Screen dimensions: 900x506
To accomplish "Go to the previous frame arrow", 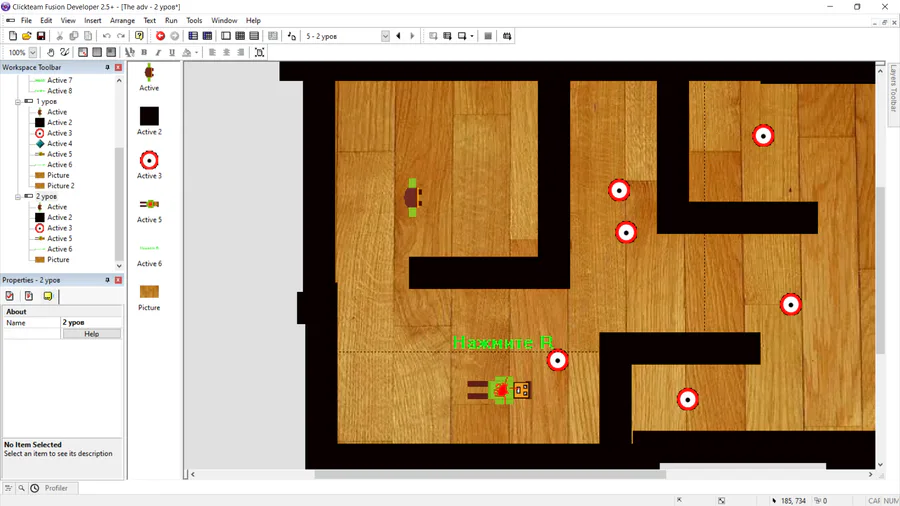I will click(x=398, y=36).
